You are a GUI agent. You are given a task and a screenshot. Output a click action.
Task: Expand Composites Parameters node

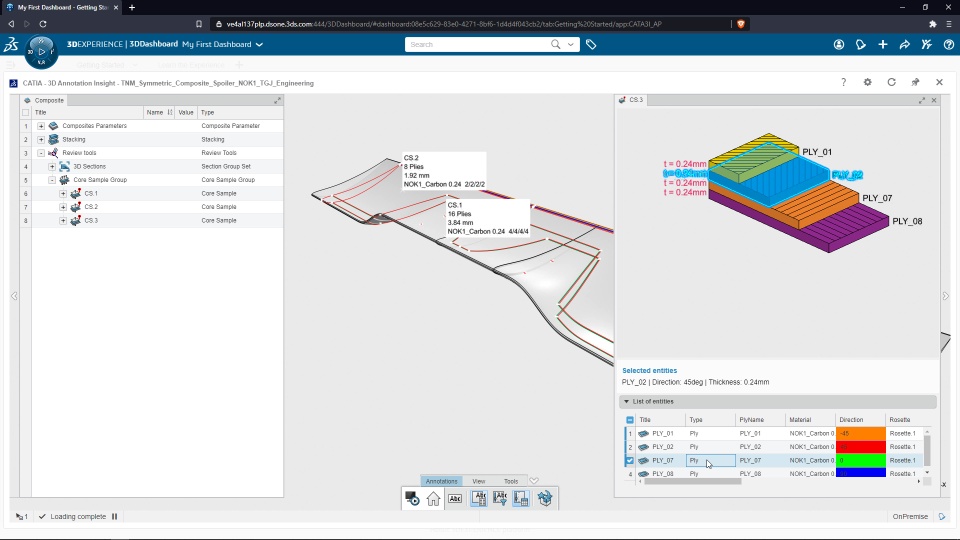pyautogui.click(x=41, y=126)
